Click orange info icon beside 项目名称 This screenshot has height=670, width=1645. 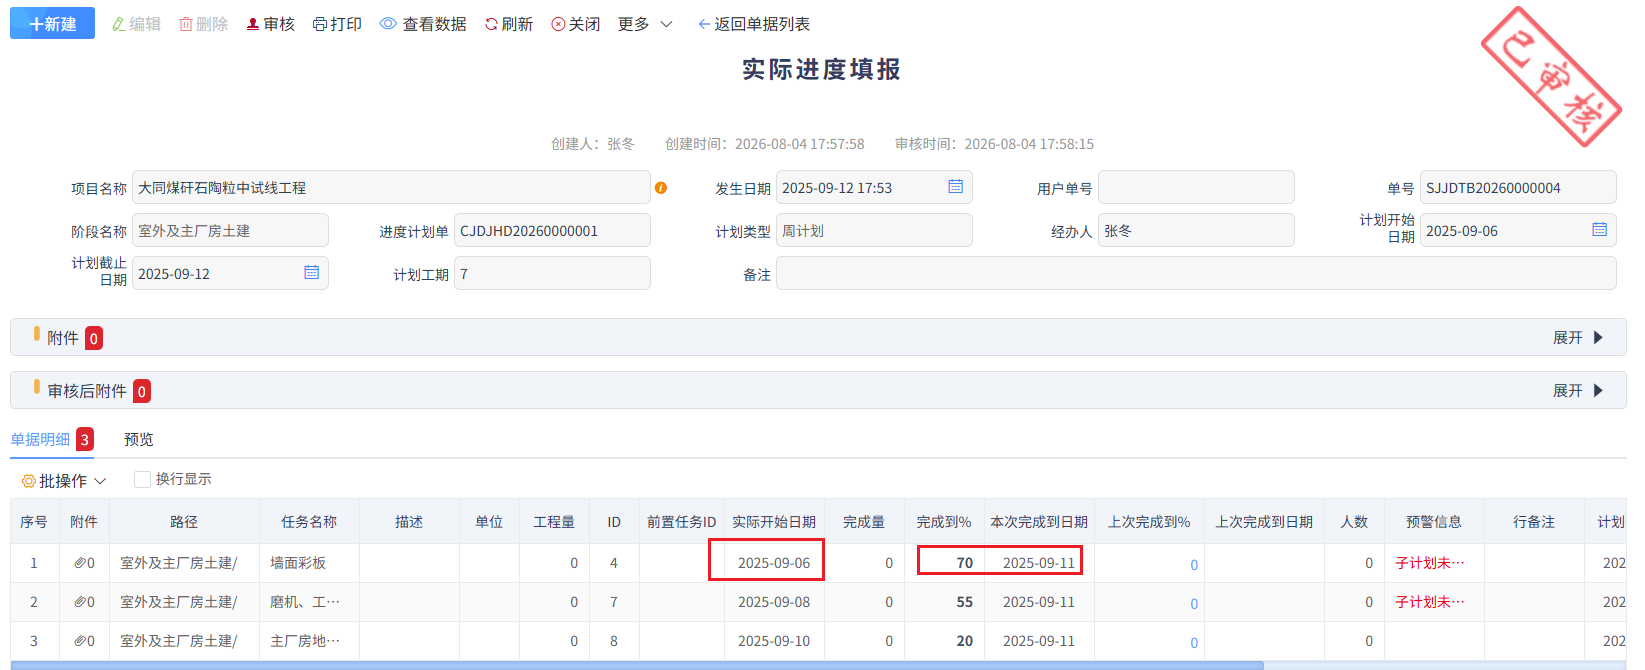point(661,188)
